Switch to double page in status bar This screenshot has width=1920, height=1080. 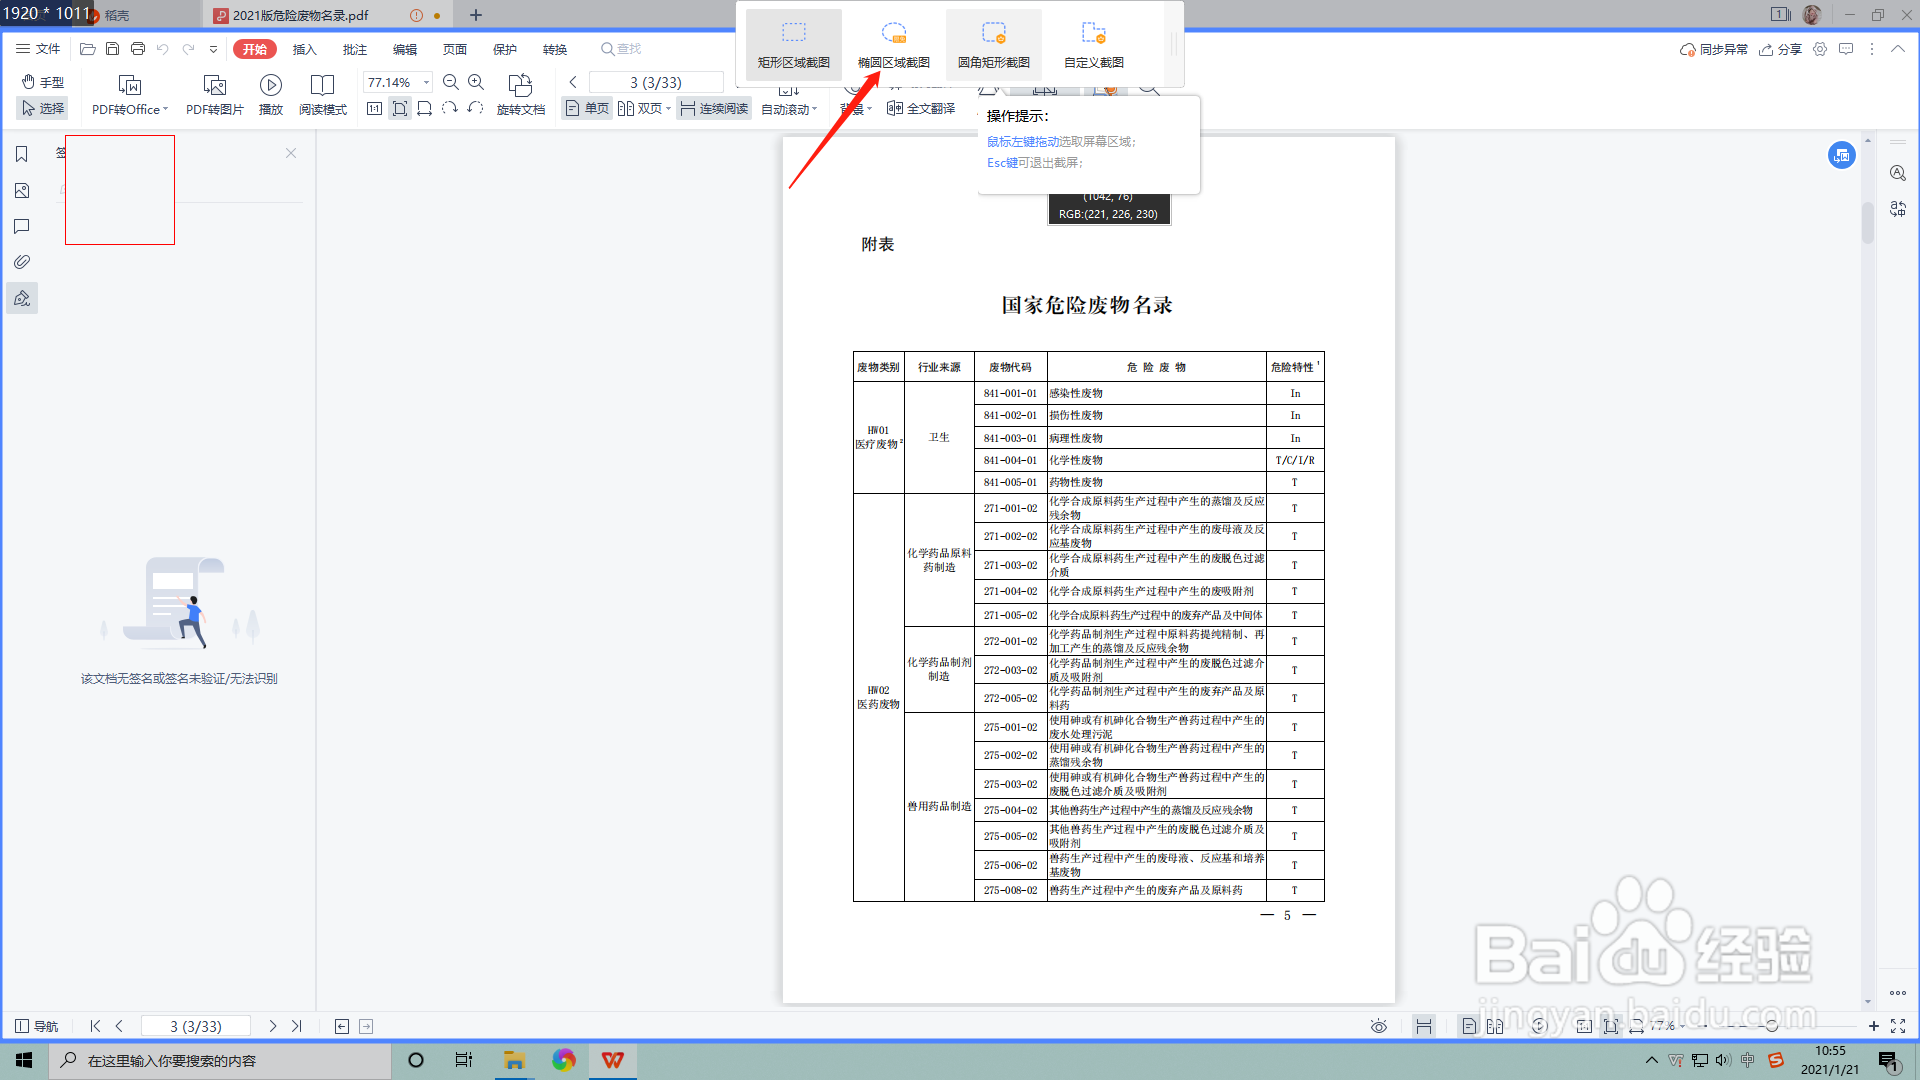[x=1495, y=1026]
